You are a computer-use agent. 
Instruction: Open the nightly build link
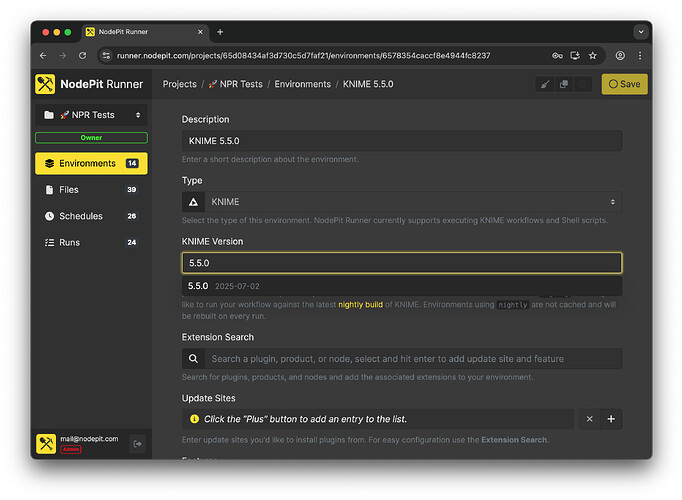[361, 304]
